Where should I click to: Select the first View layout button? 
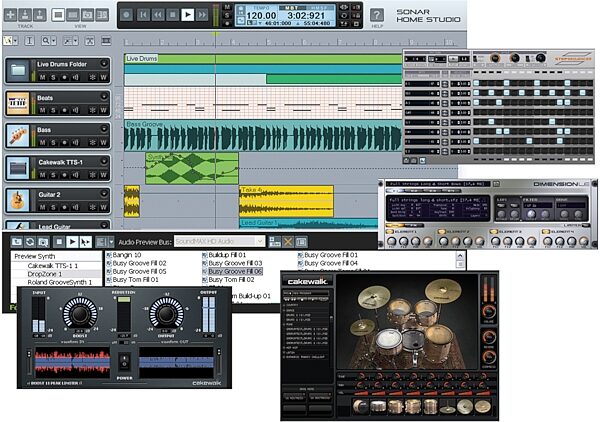click(x=58, y=15)
